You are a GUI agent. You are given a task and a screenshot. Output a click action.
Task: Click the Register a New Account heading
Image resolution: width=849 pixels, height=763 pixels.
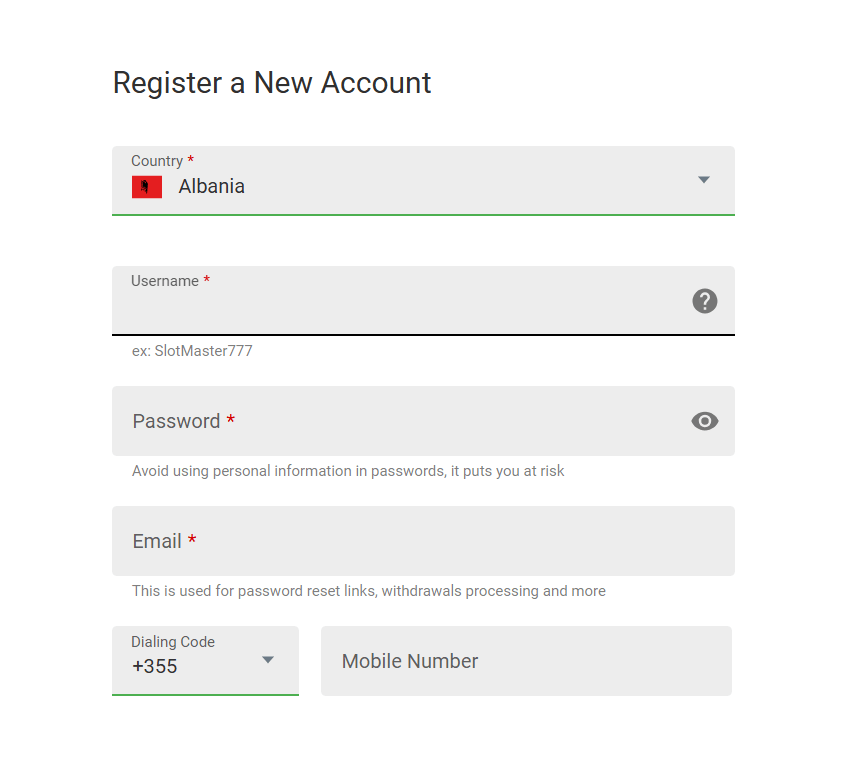[272, 82]
